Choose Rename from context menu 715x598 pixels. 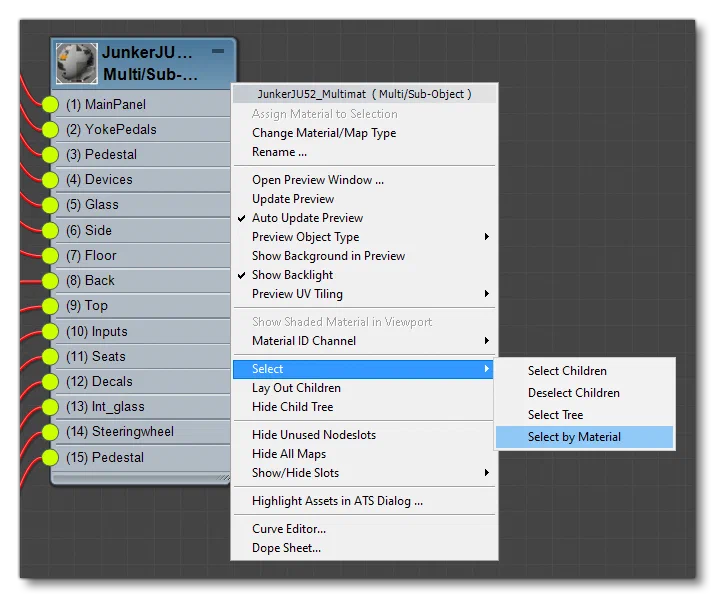click(364, 152)
